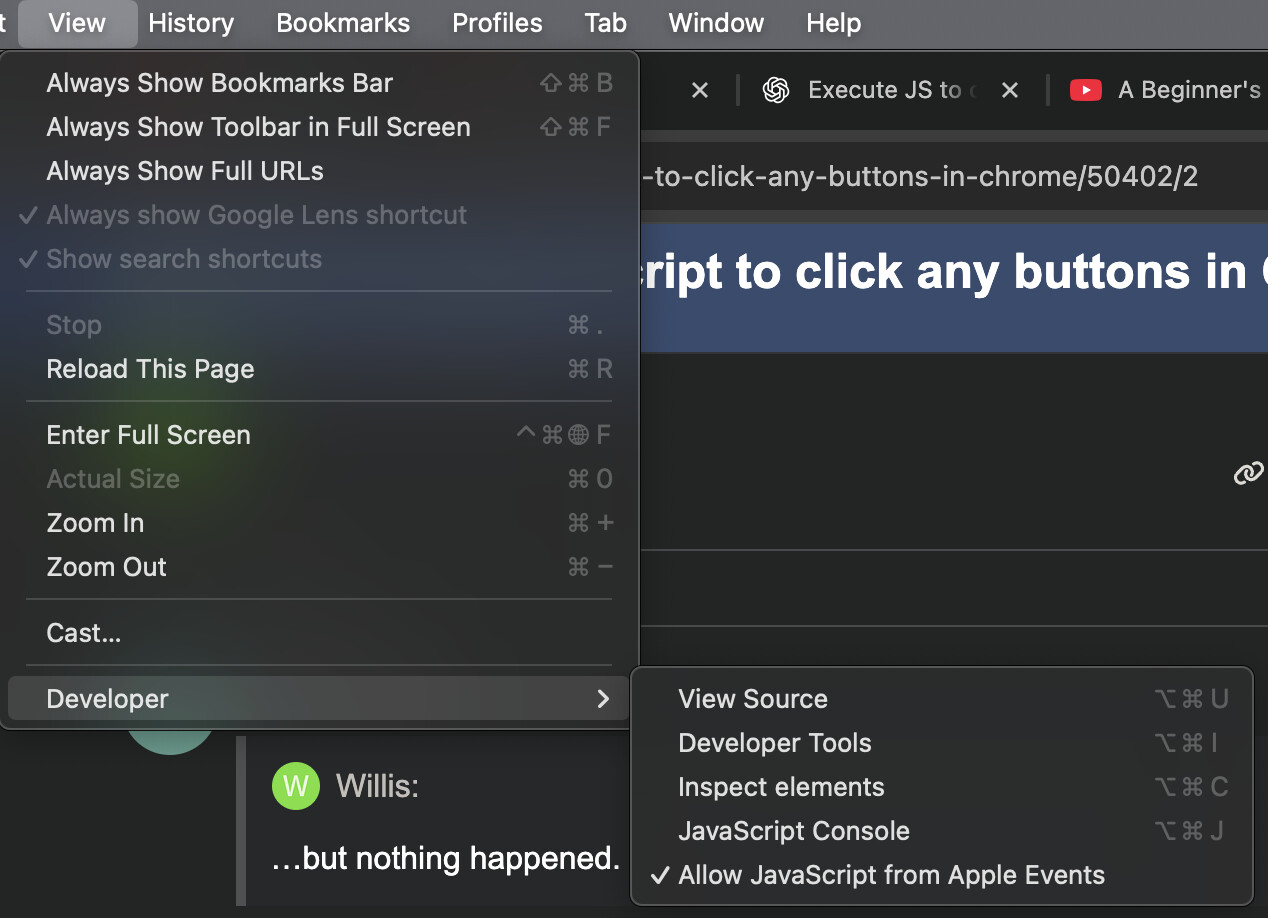This screenshot has height=918, width=1268.
Task: Toggle Always Show Bookmarks Bar
Action: 219,83
